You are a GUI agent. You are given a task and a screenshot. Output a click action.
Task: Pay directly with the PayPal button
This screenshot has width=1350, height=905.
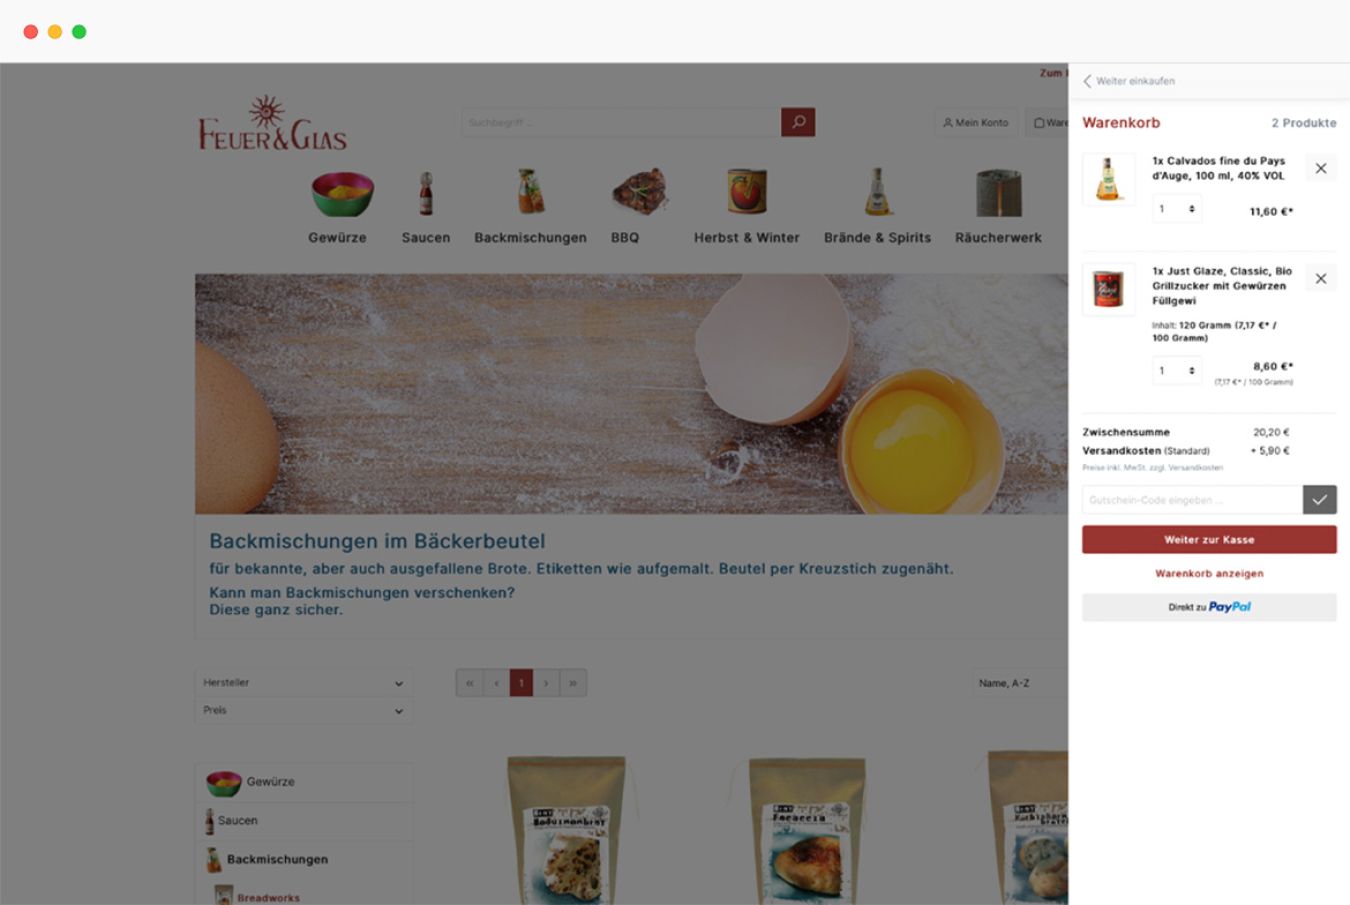tap(1209, 607)
